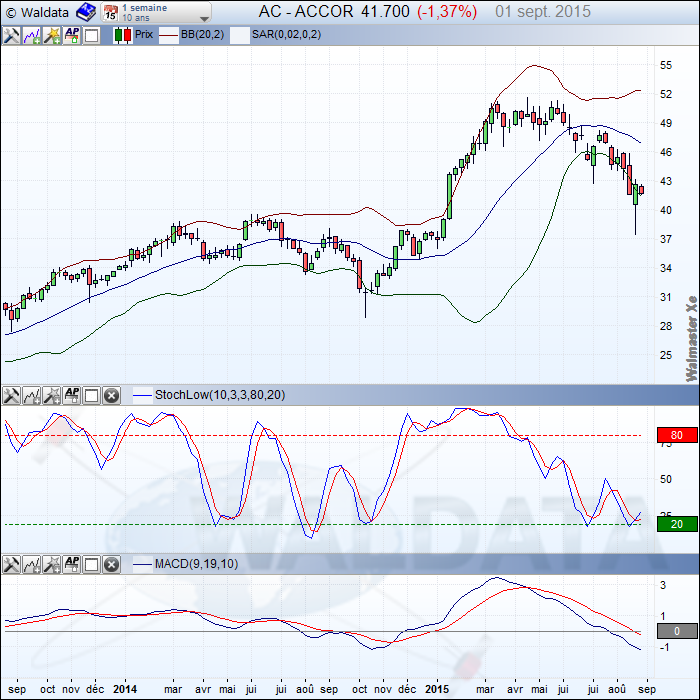The width and height of the screenshot is (700, 700).
Task: Click the MACD(9,19,10) blue line swatch
Action: tap(141, 565)
